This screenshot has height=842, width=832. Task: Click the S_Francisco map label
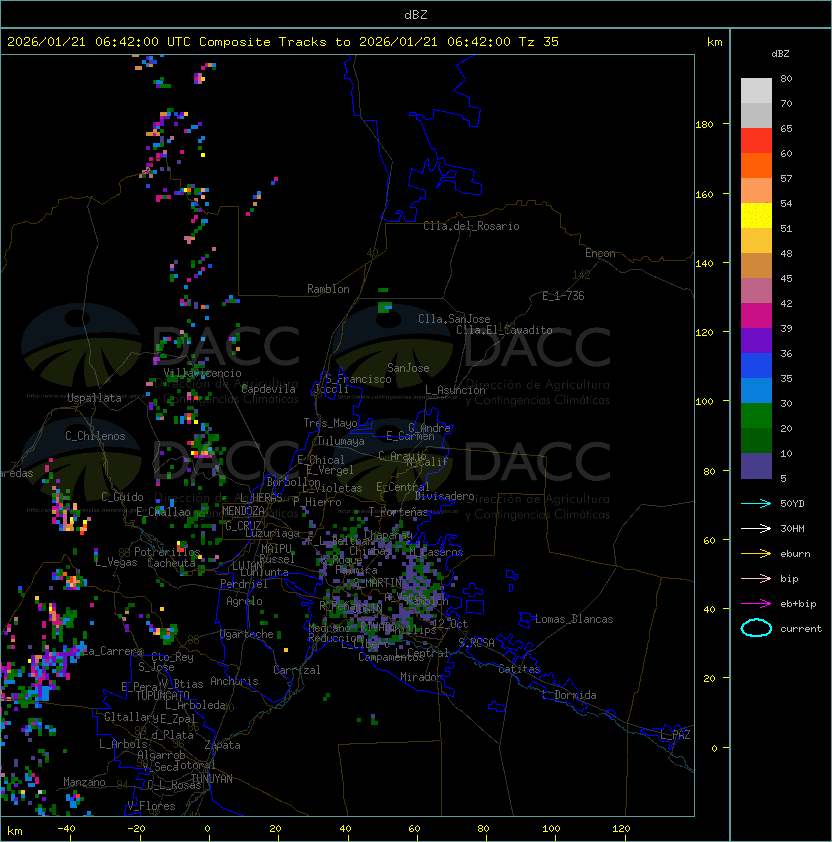coord(358,379)
